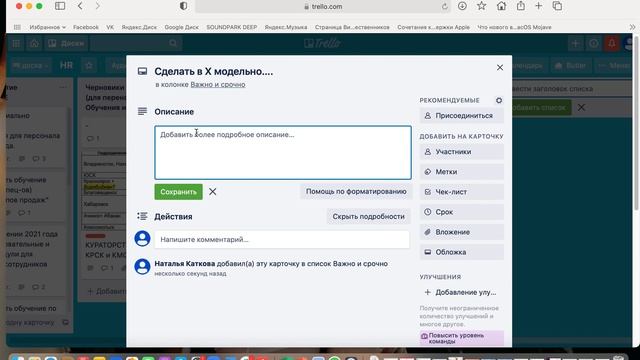Go back with Safari back arrow
This screenshot has height=360, width=640.
[x=80, y=6]
